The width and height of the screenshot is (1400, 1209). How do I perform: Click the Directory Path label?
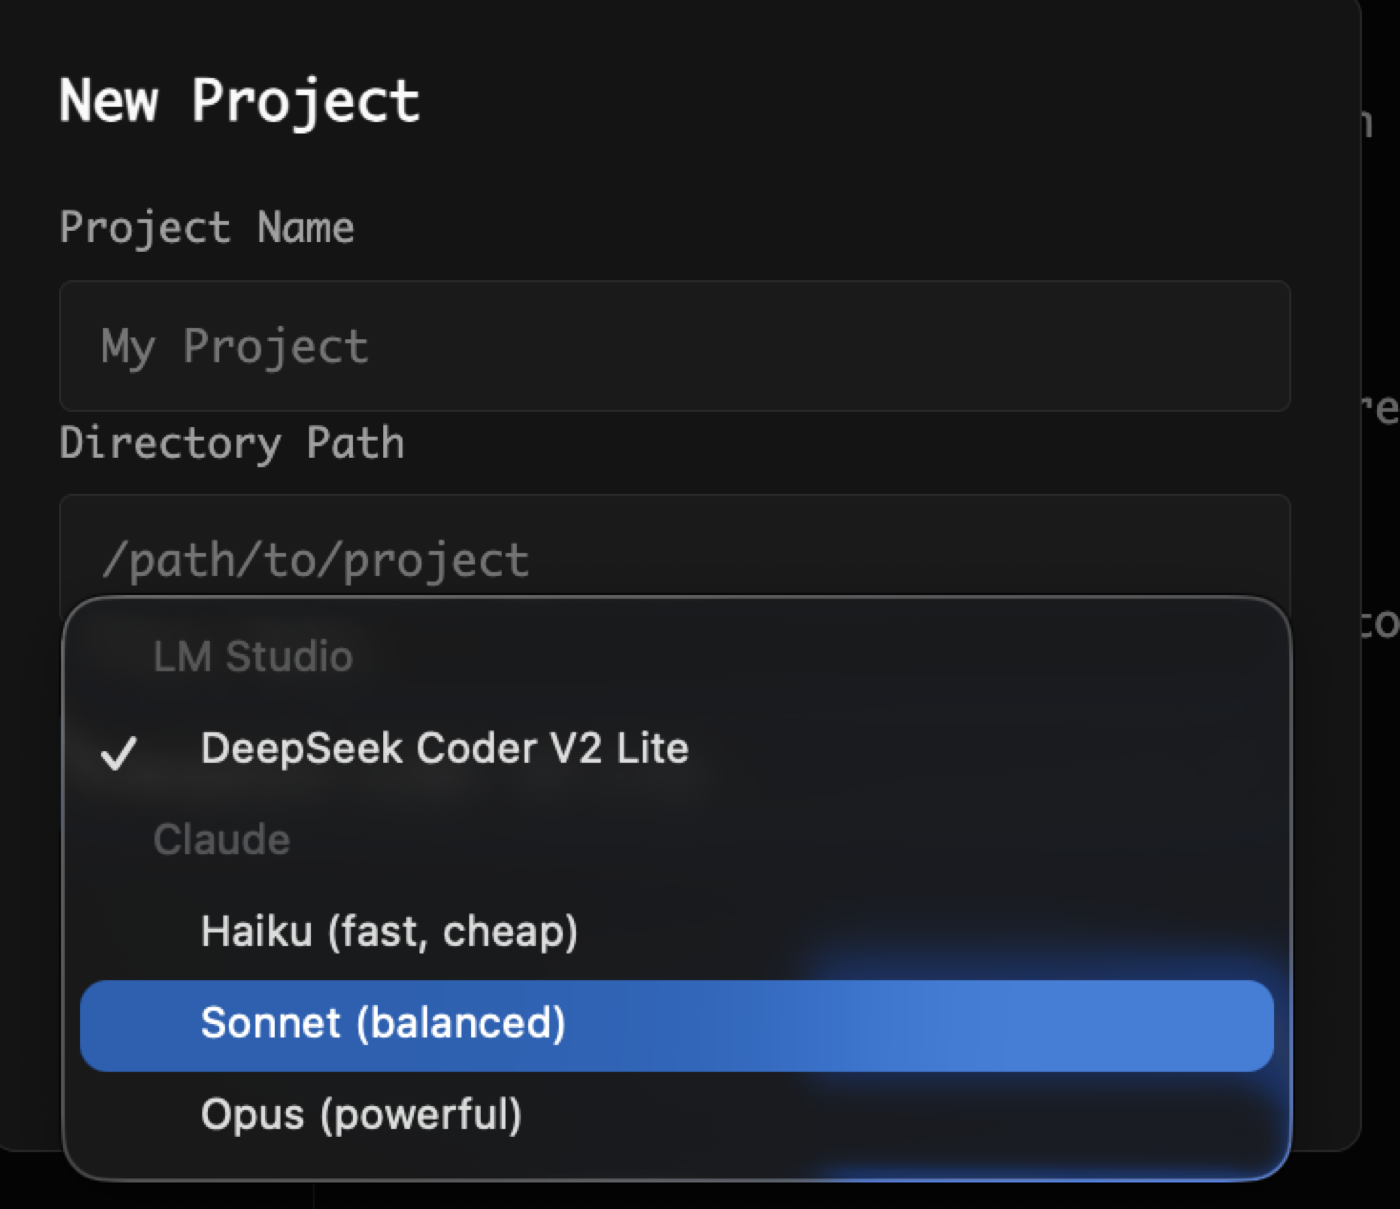(x=232, y=443)
